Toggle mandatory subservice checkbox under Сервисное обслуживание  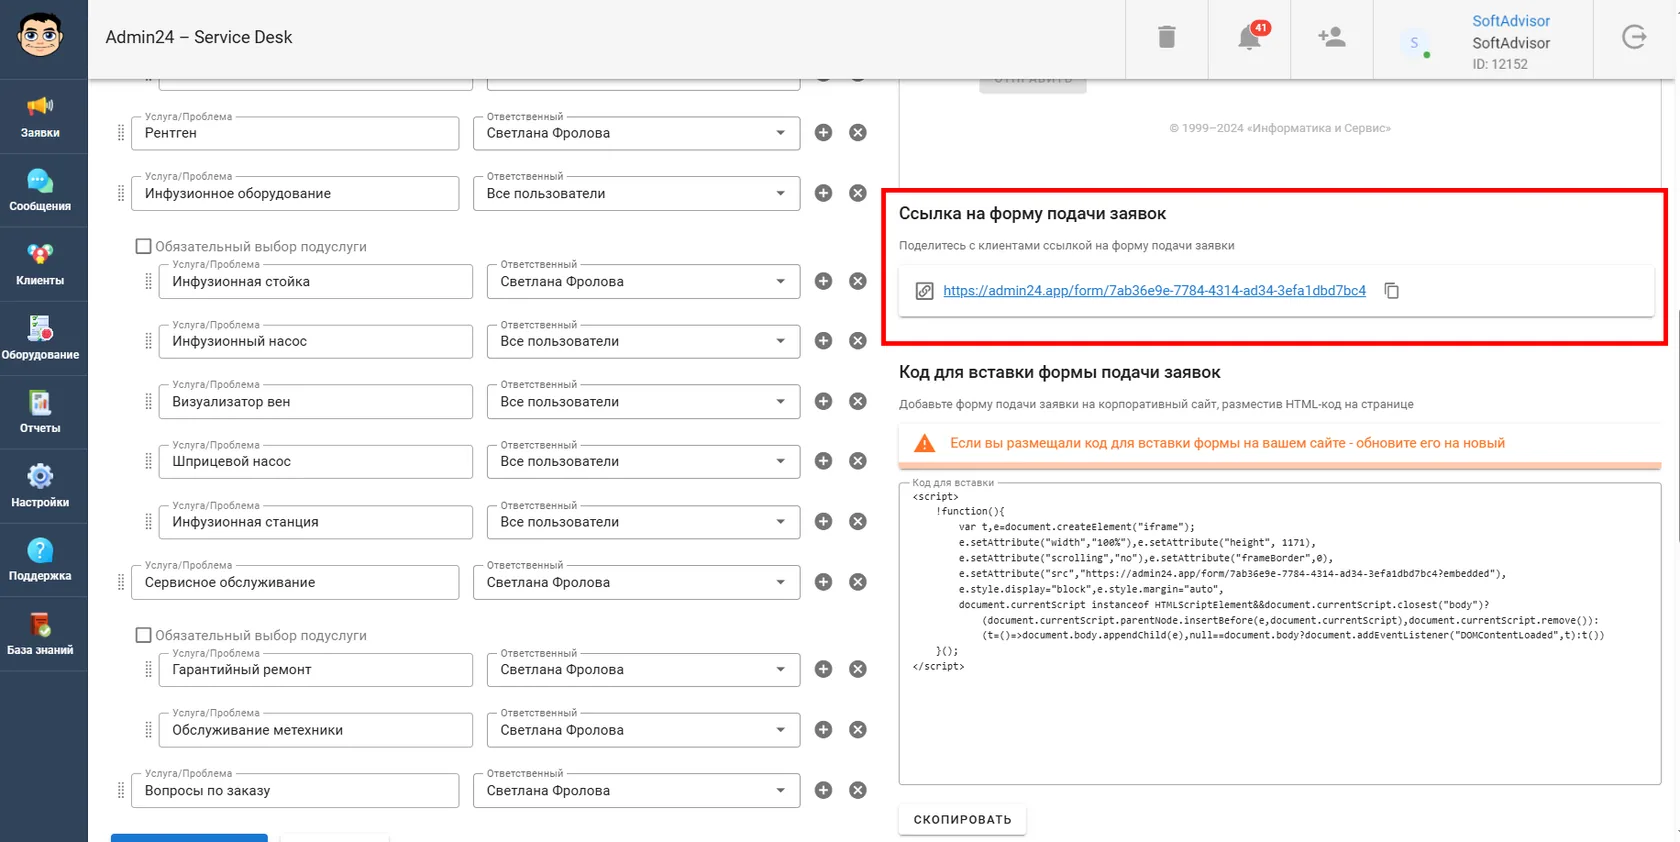143,635
